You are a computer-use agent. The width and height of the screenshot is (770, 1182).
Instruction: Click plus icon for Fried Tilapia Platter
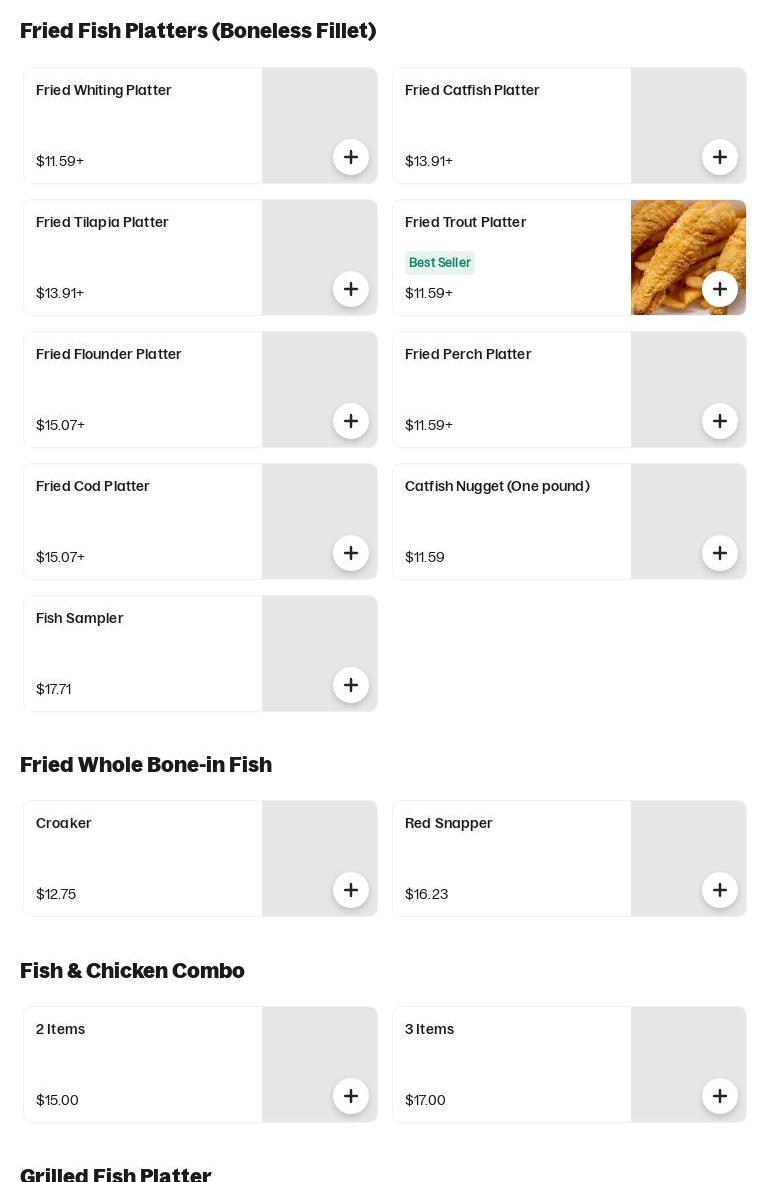(x=351, y=289)
